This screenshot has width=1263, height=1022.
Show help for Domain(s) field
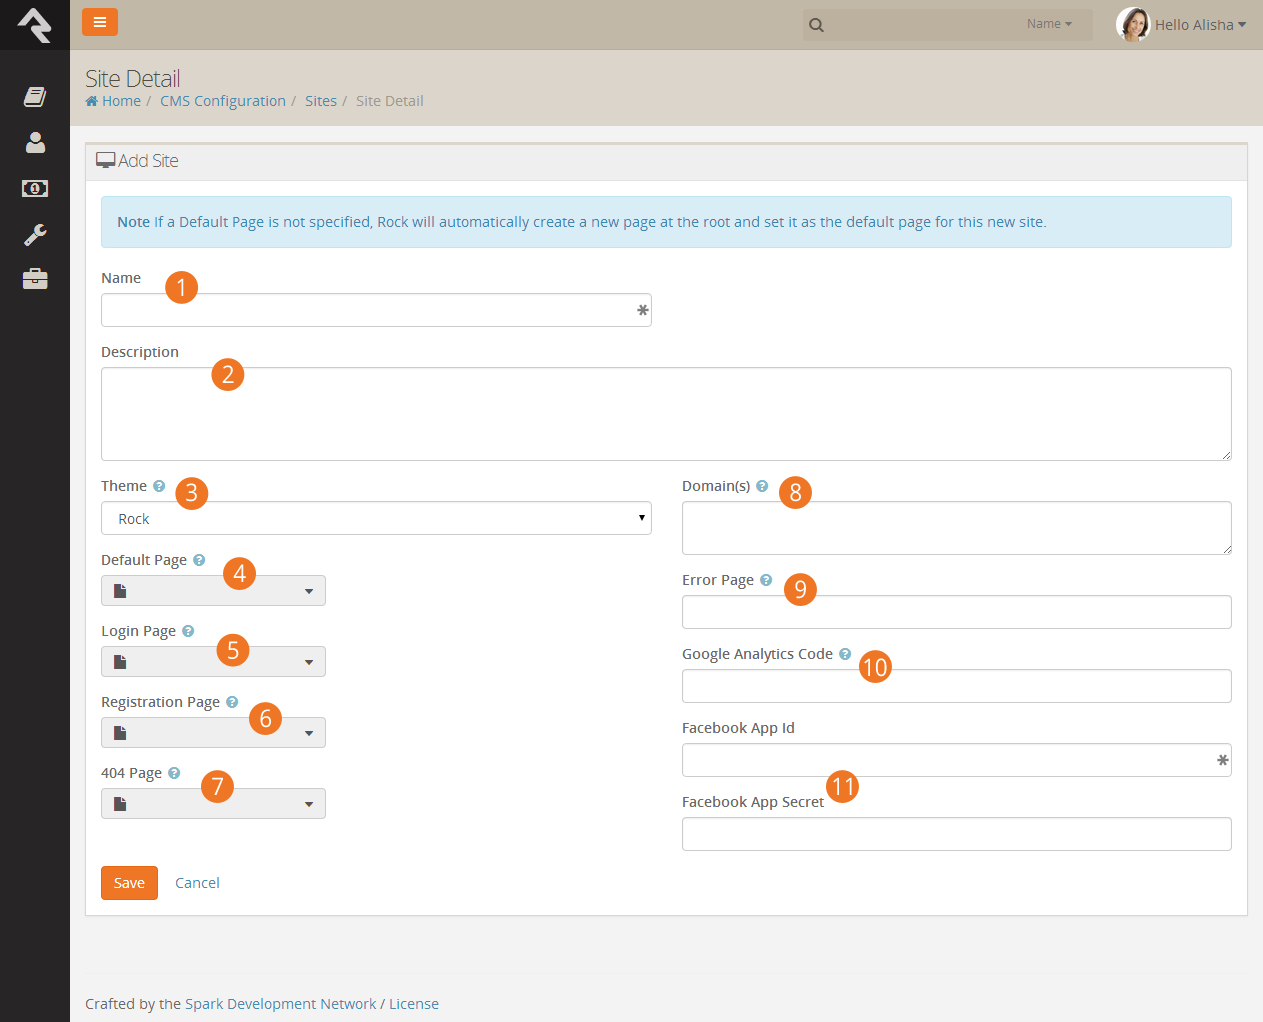coord(762,486)
